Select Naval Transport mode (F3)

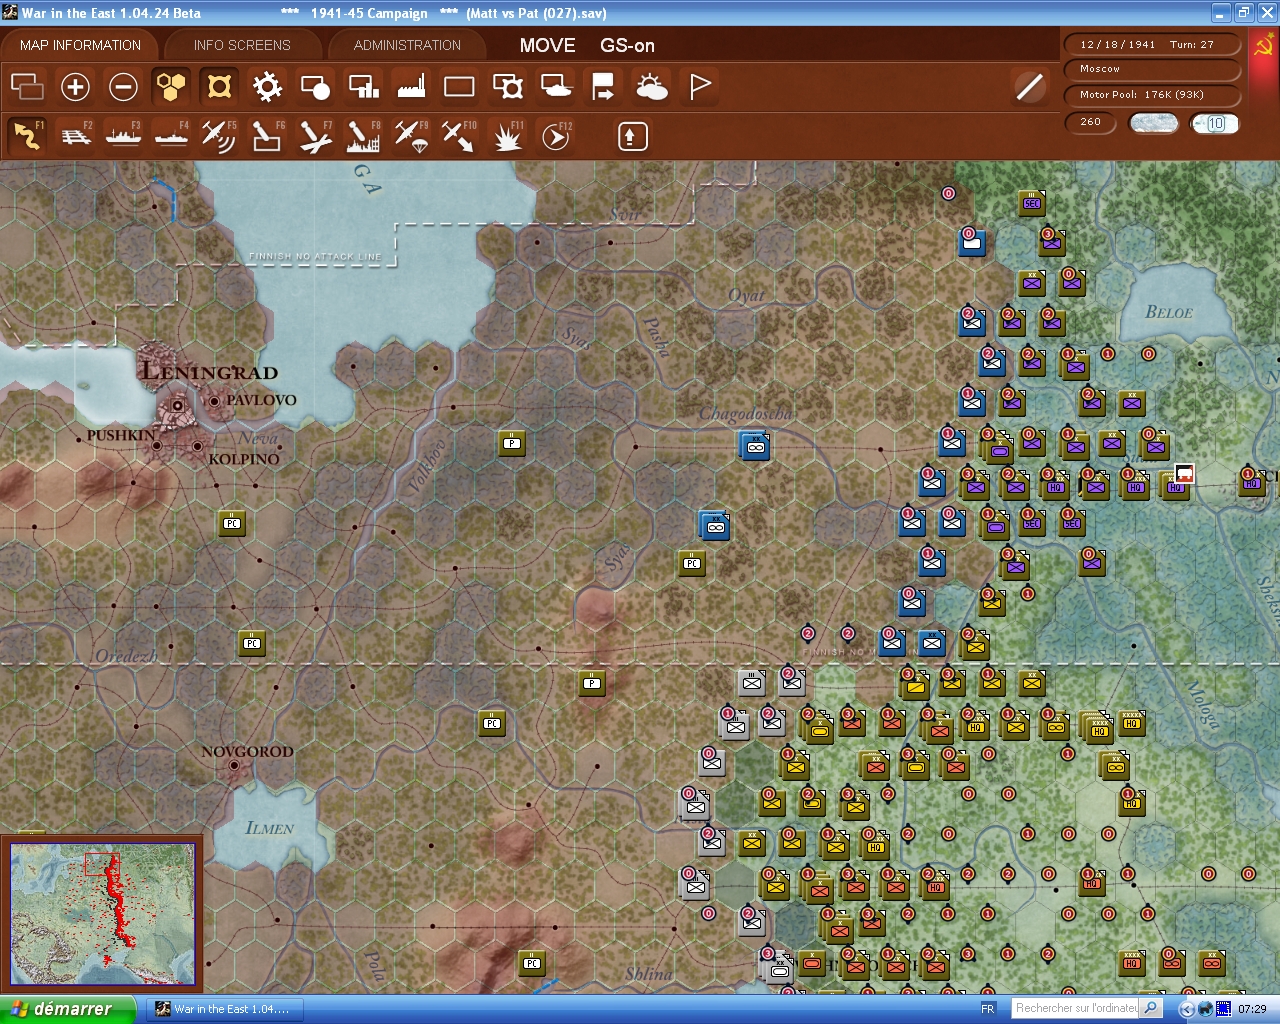click(123, 136)
